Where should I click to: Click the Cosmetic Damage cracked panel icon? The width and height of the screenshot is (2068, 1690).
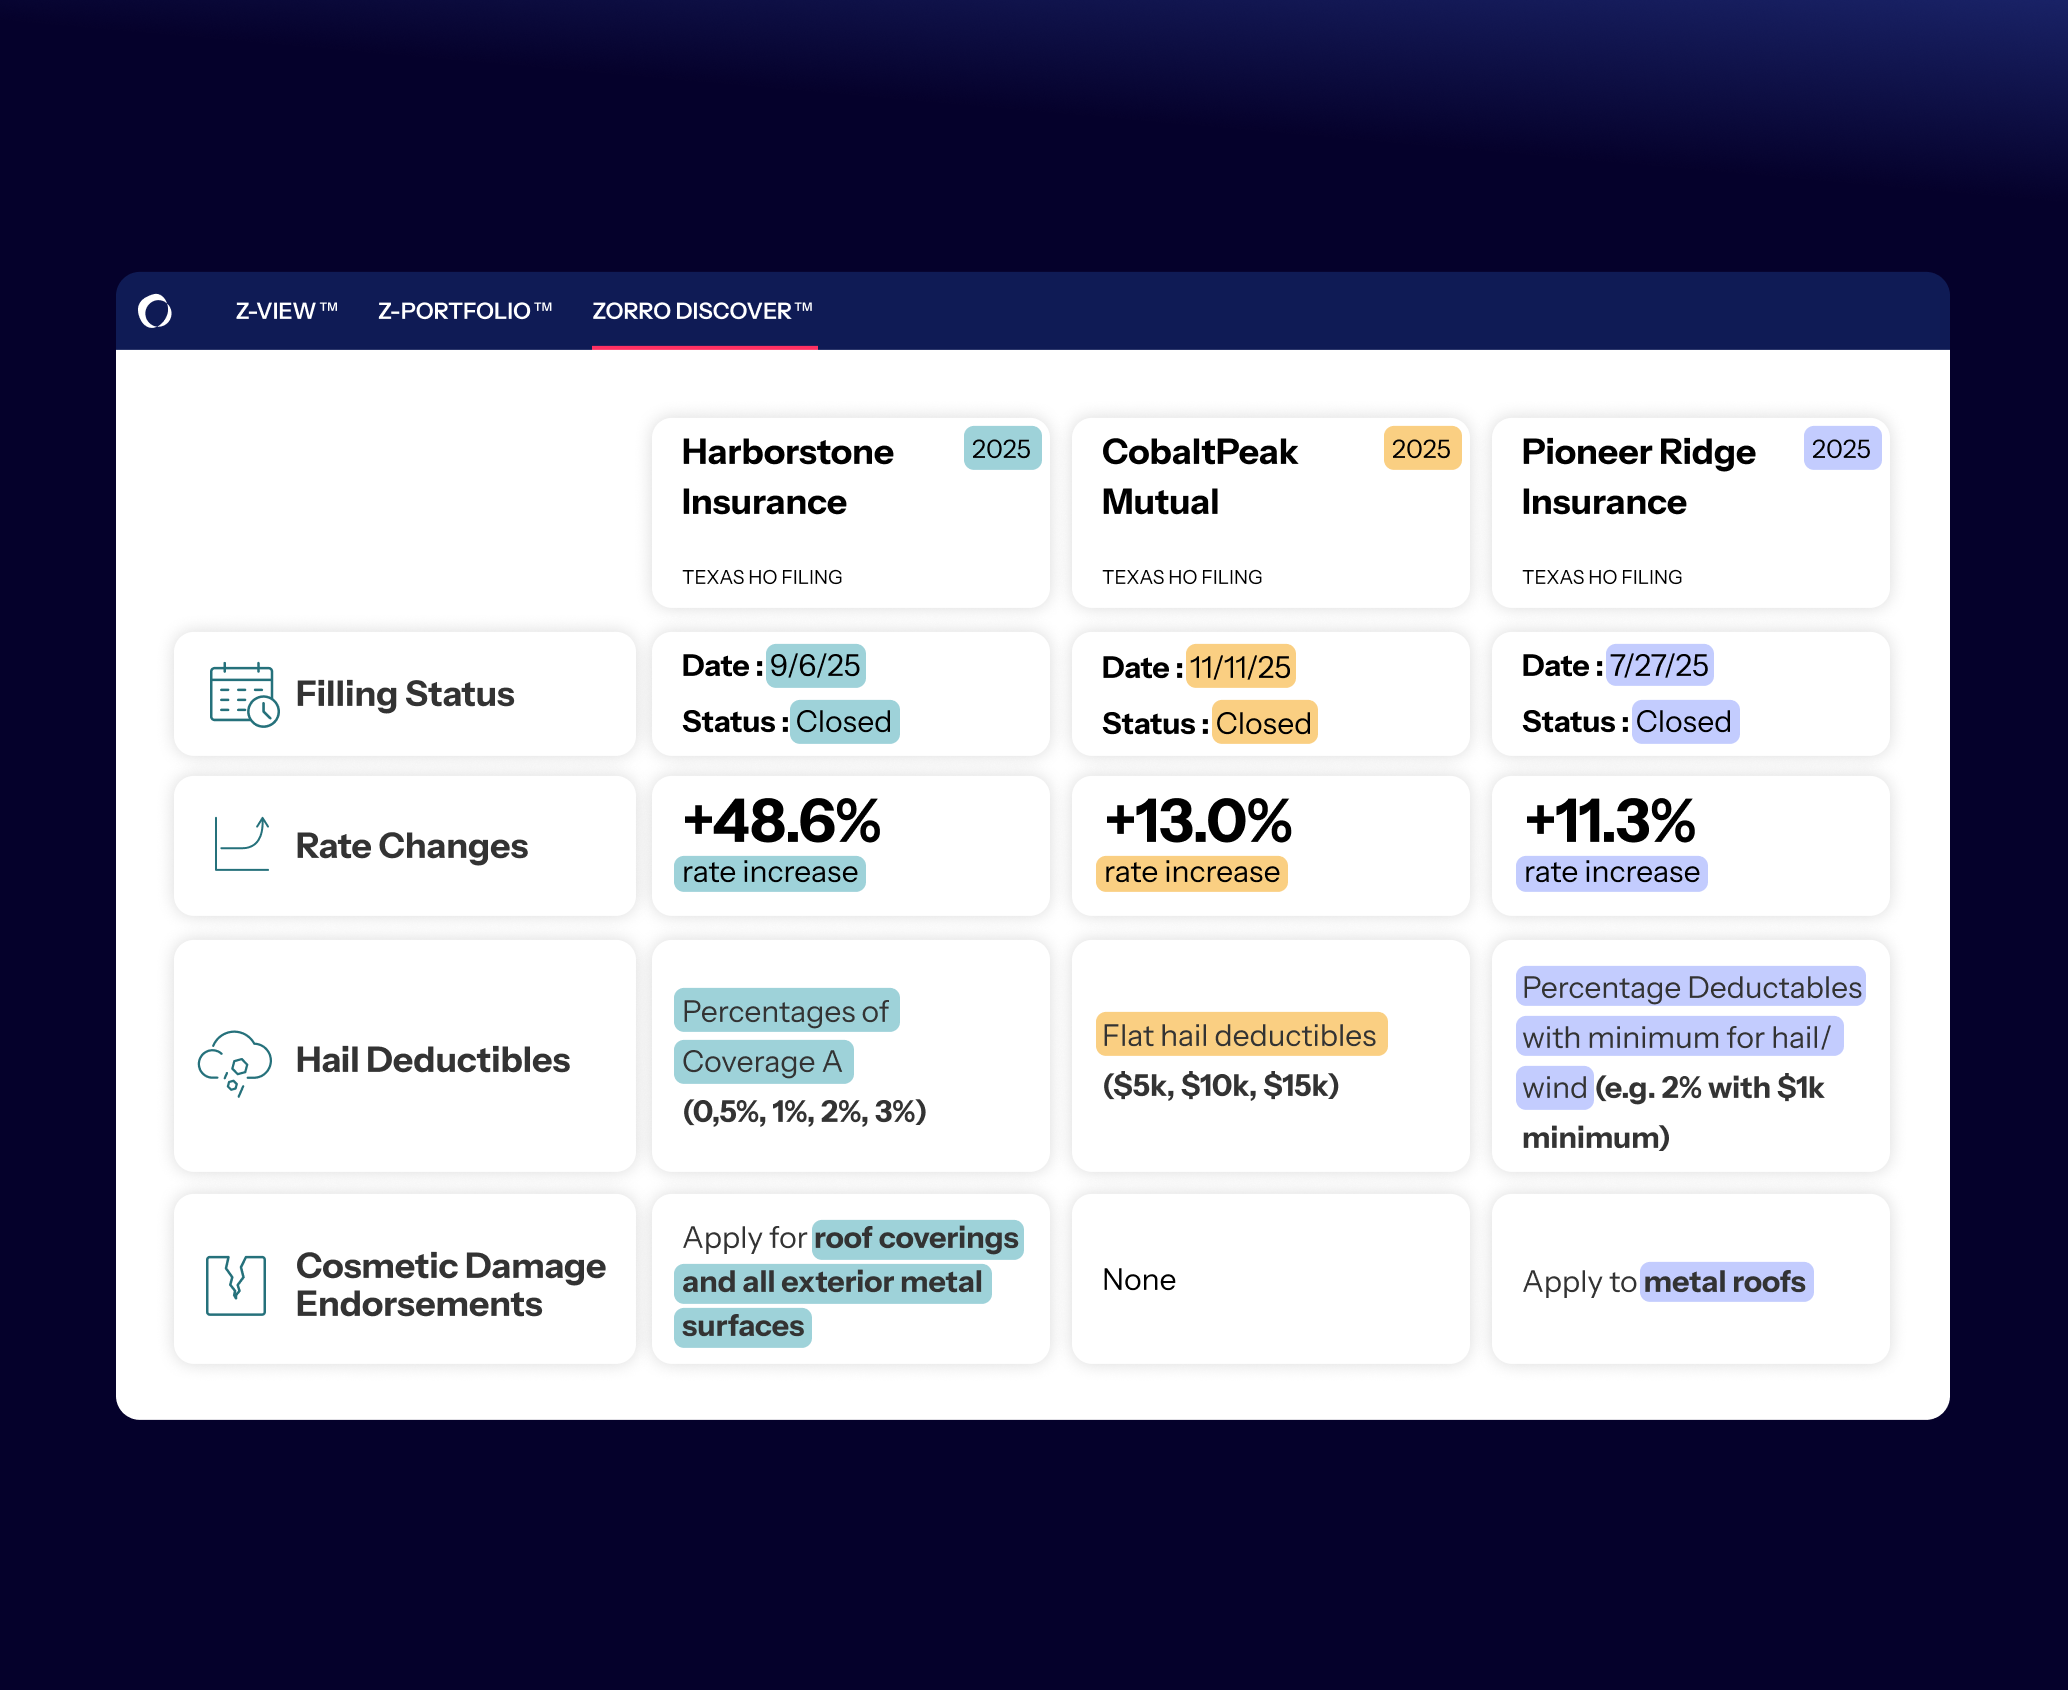point(236,1284)
